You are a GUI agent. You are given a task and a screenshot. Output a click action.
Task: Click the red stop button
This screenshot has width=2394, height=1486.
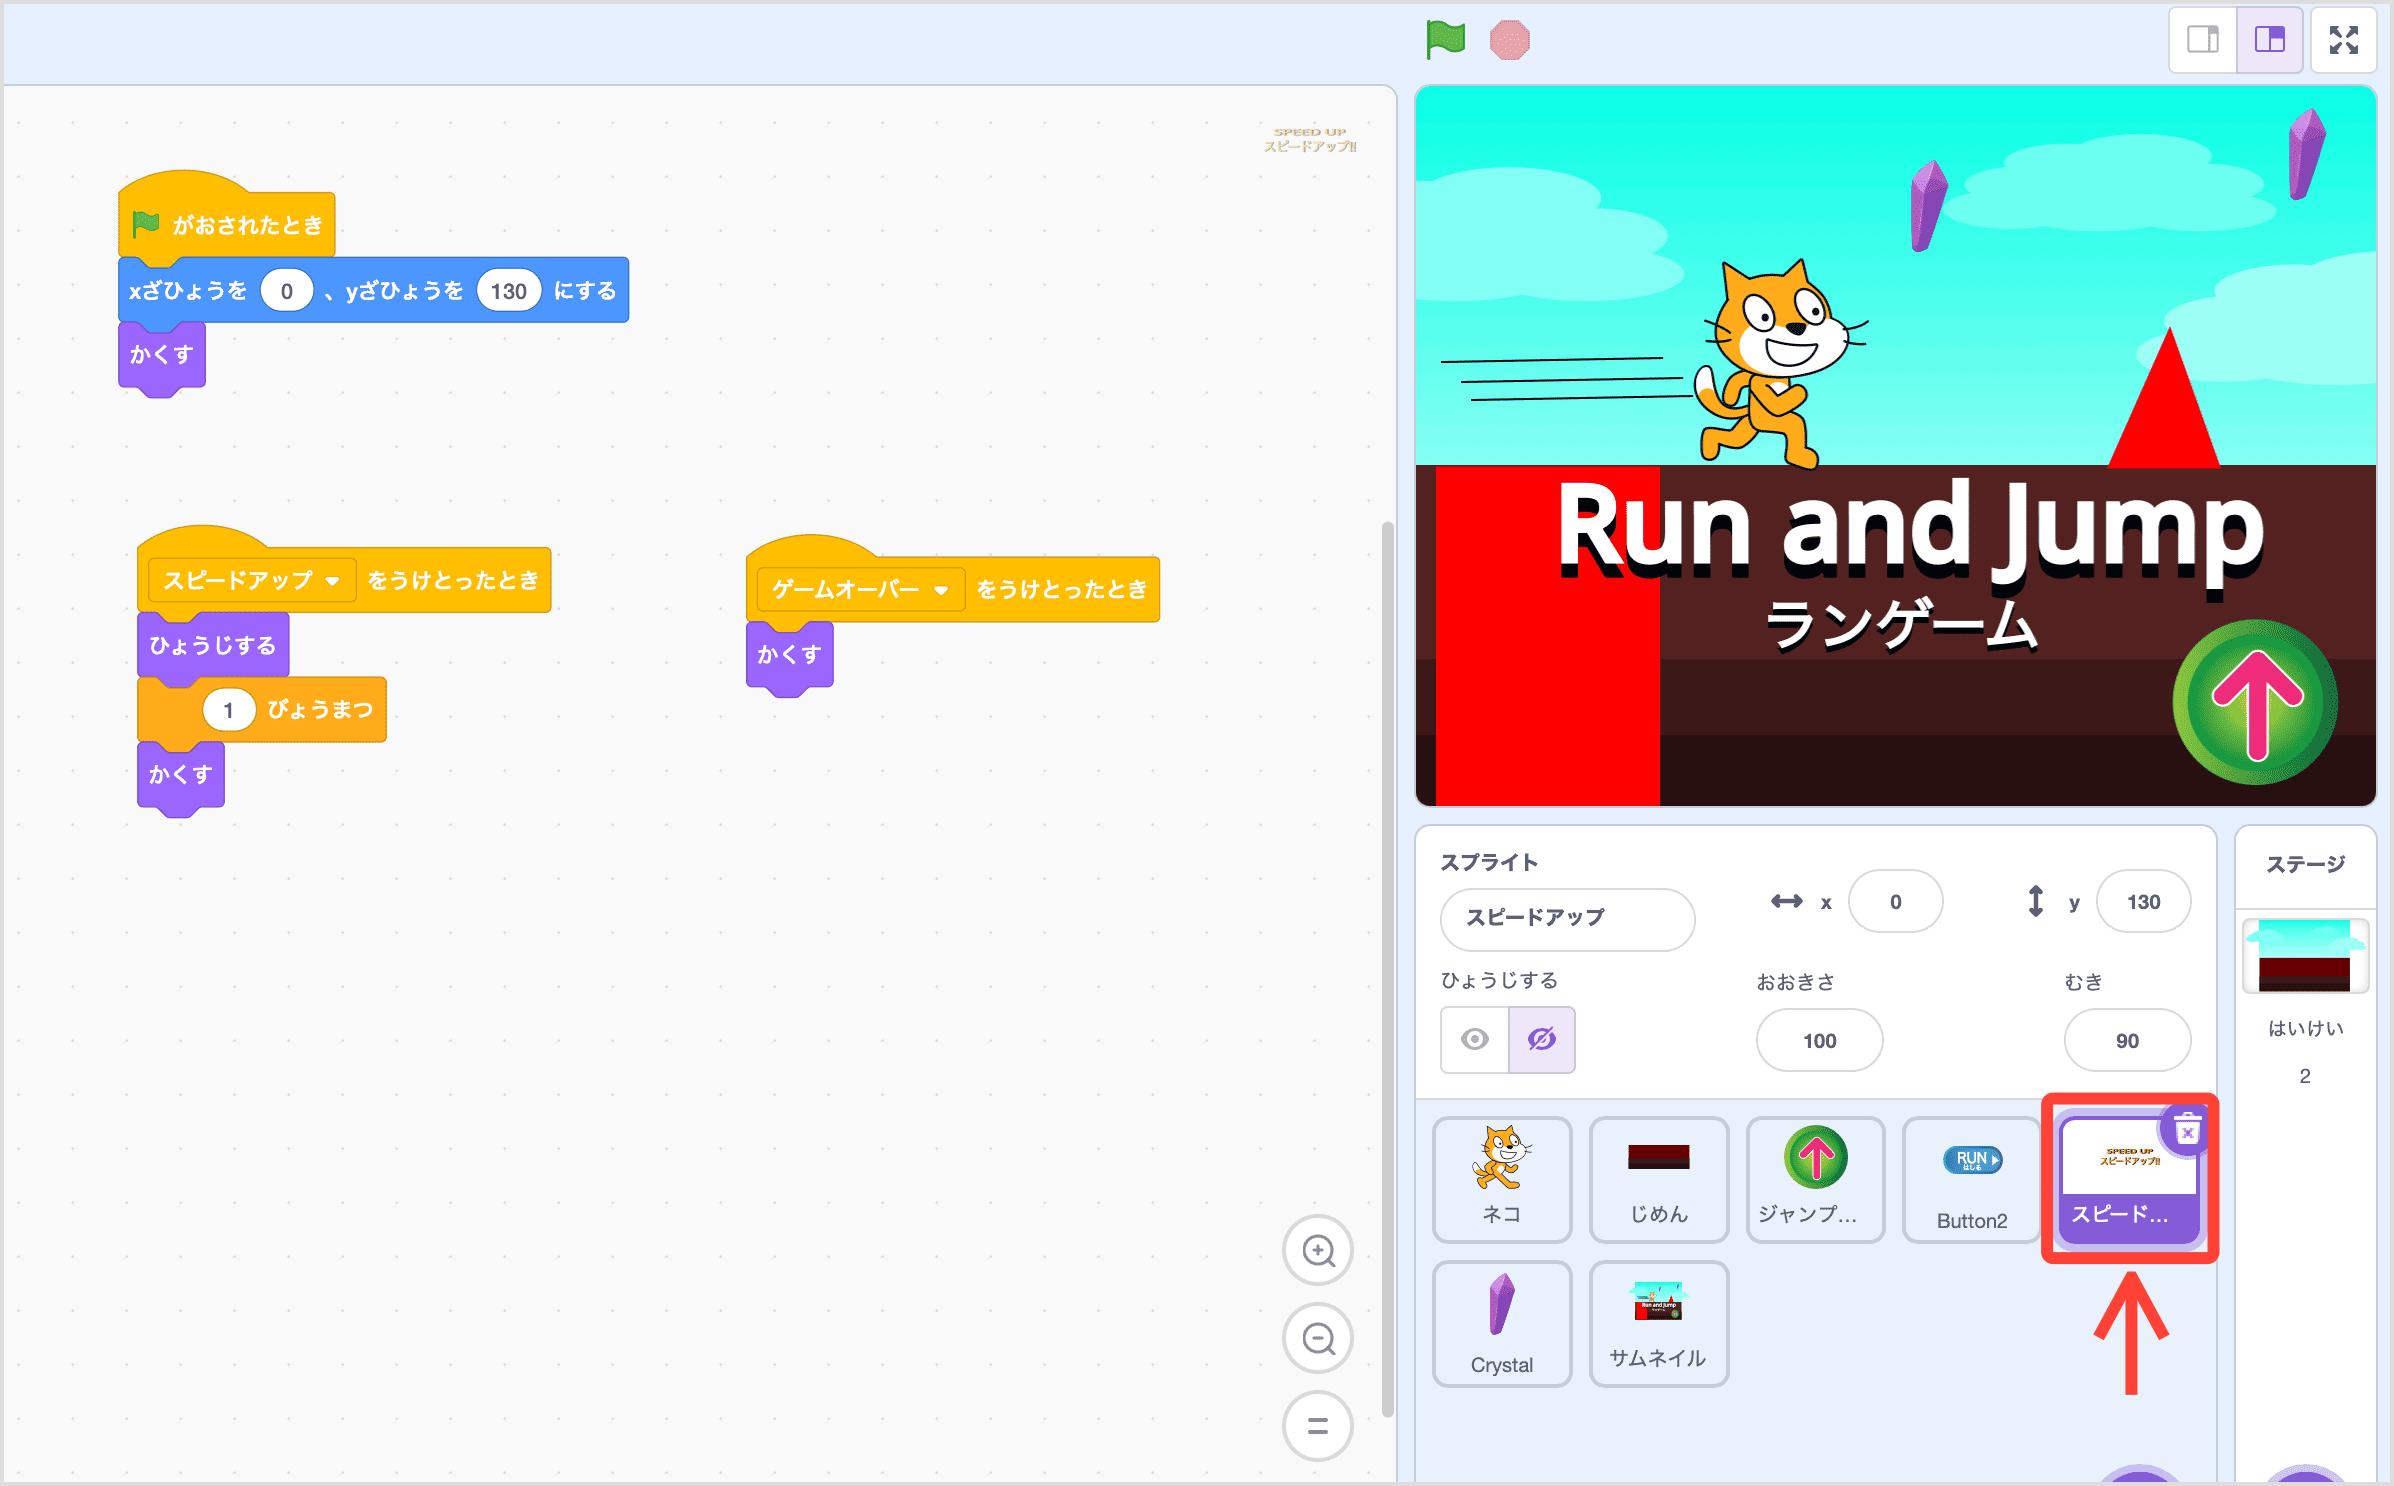(1509, 40)
